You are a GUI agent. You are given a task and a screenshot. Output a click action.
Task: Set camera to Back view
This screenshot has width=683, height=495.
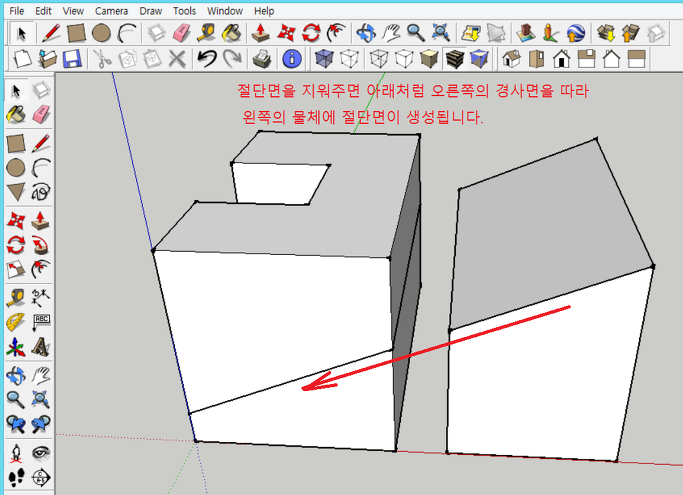(x=612, y=59)
